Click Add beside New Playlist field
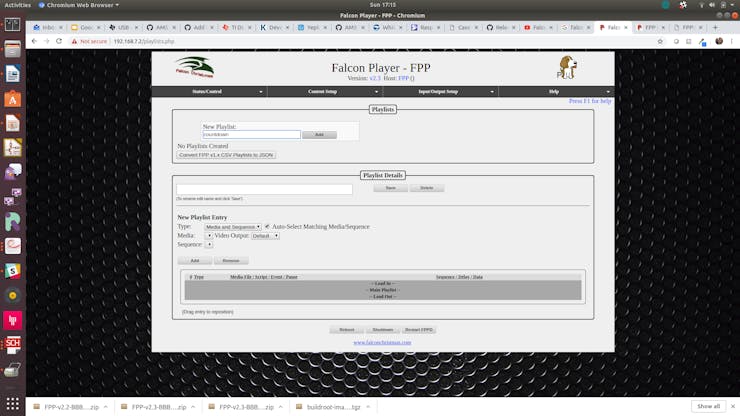 (320, 135)
